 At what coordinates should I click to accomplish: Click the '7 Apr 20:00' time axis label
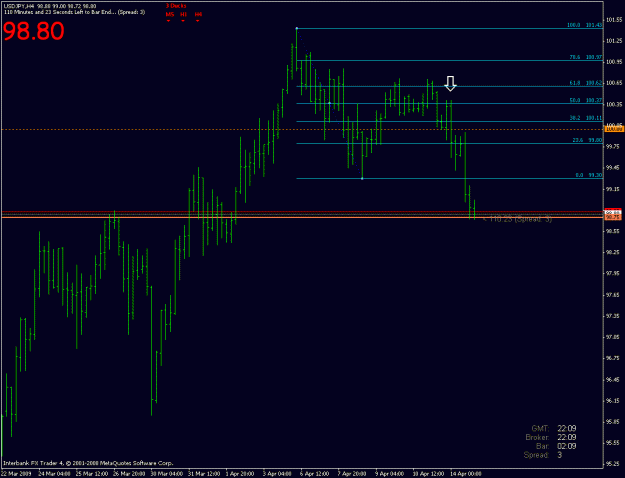tap(352, 474)
